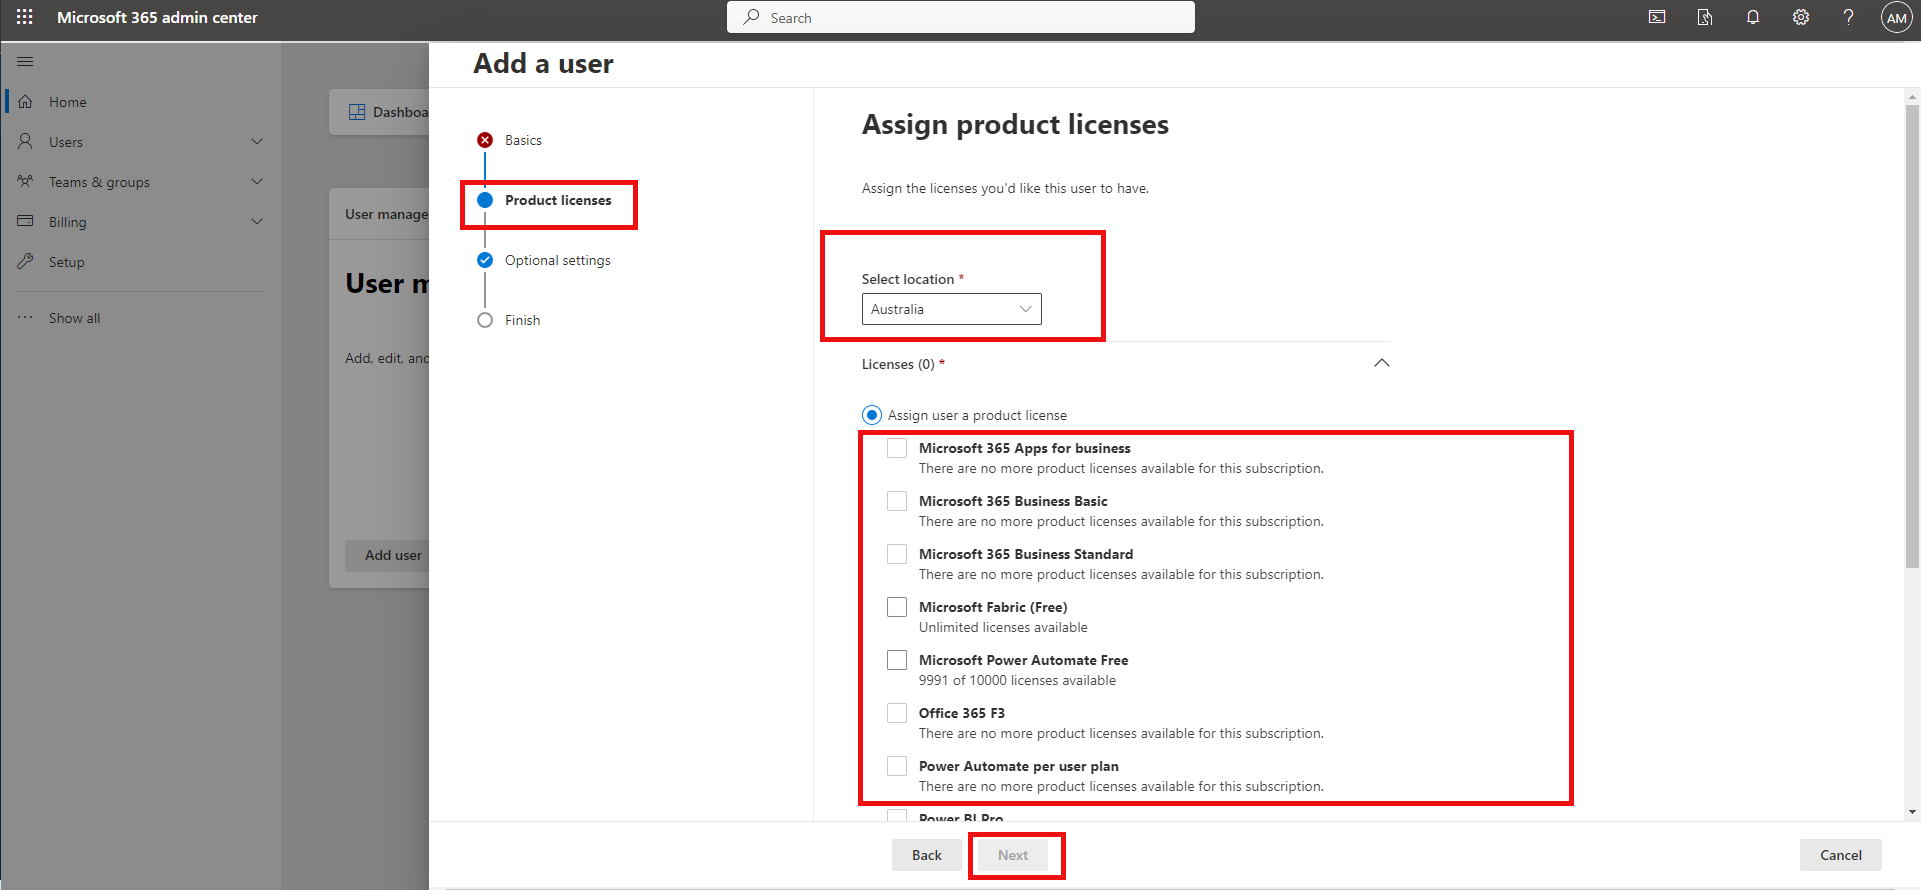
Task: Click the scrollbar down arrow
Action: coord(1912,812)
